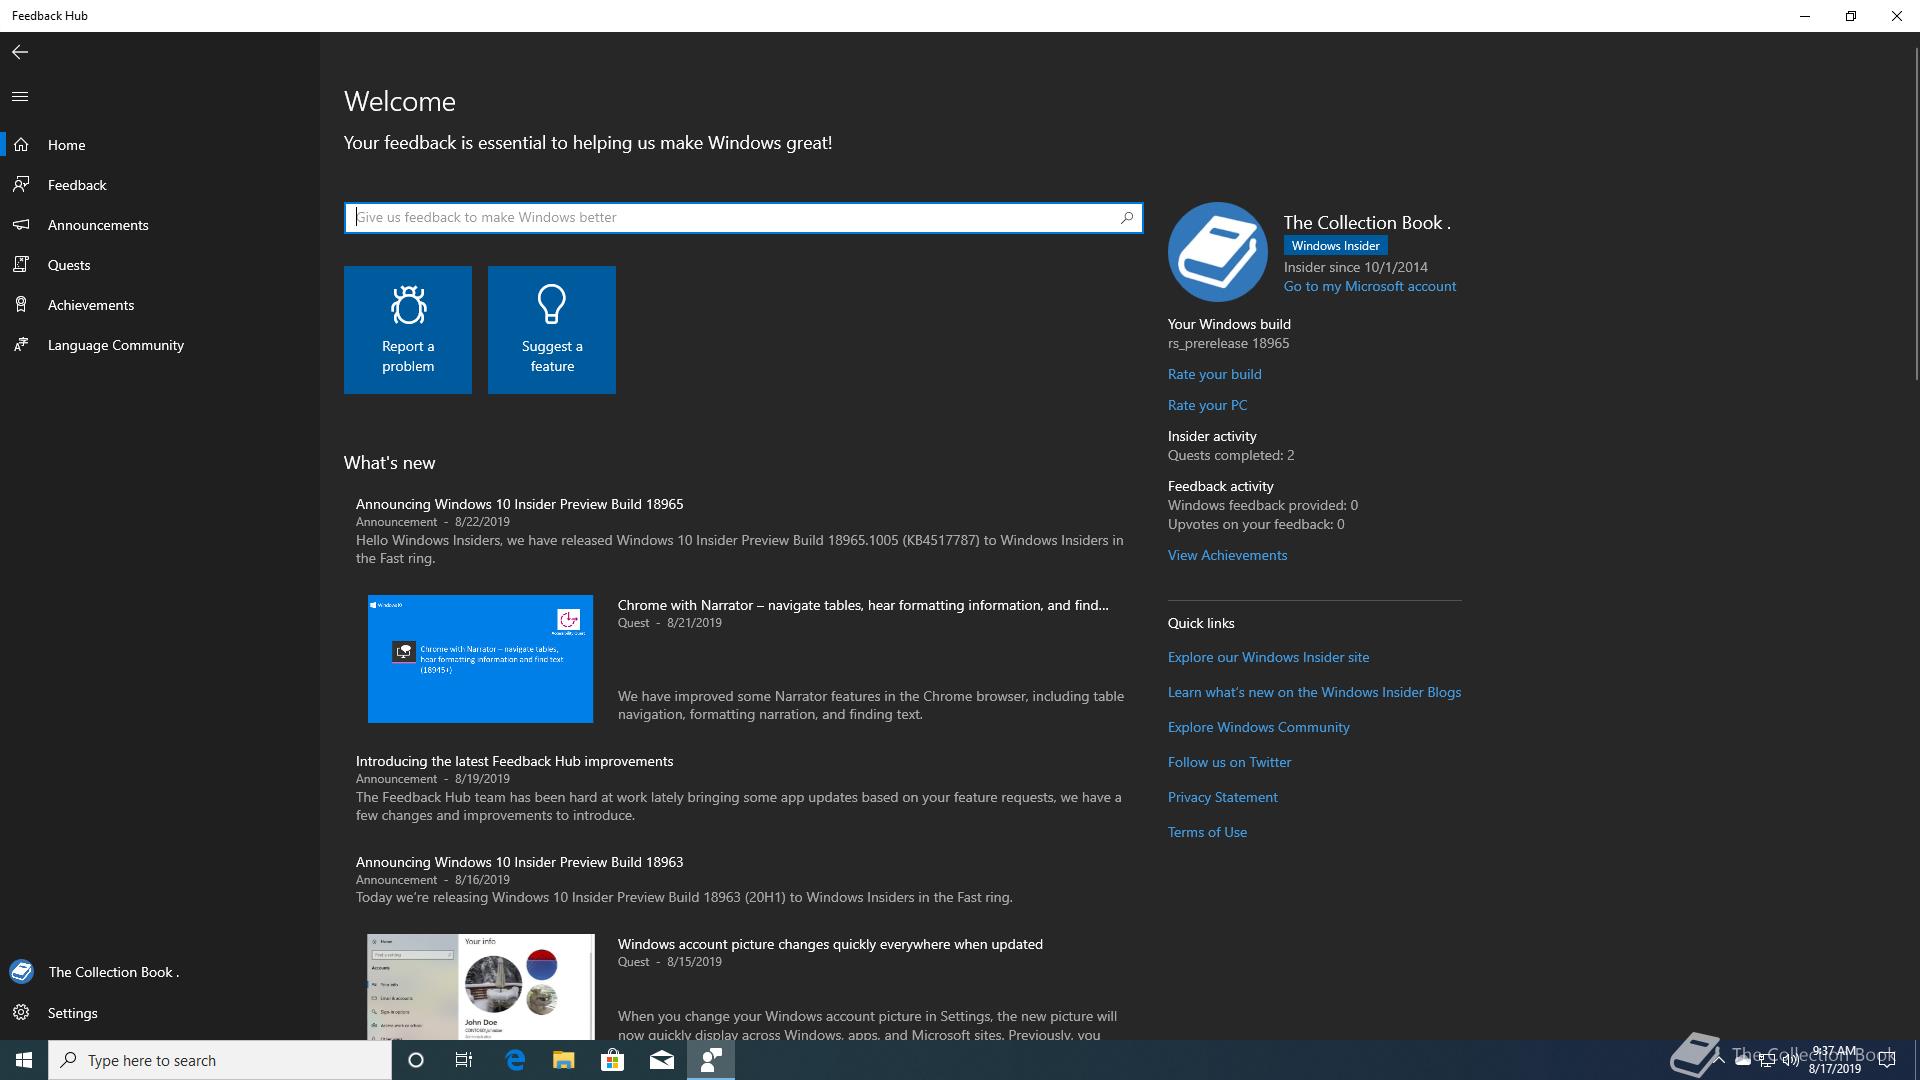
Task: Click Feedback Hub taskbar icon
Action: [x=711, y=1060]
